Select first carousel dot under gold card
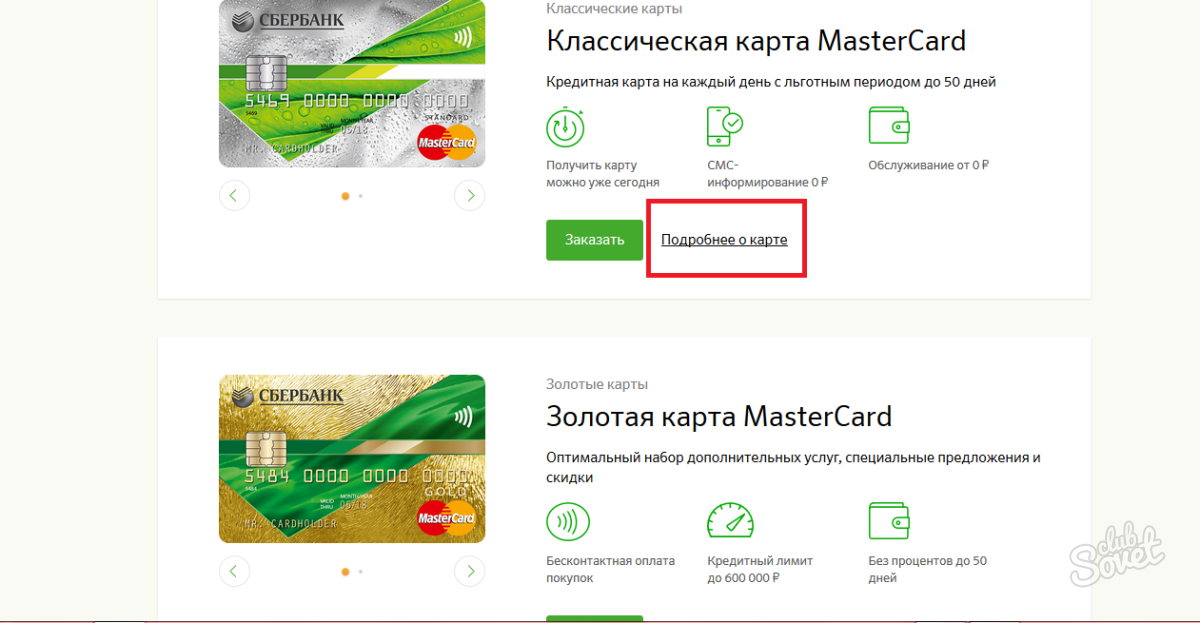The image size is (1200, 623). click(x=345, y=572)
